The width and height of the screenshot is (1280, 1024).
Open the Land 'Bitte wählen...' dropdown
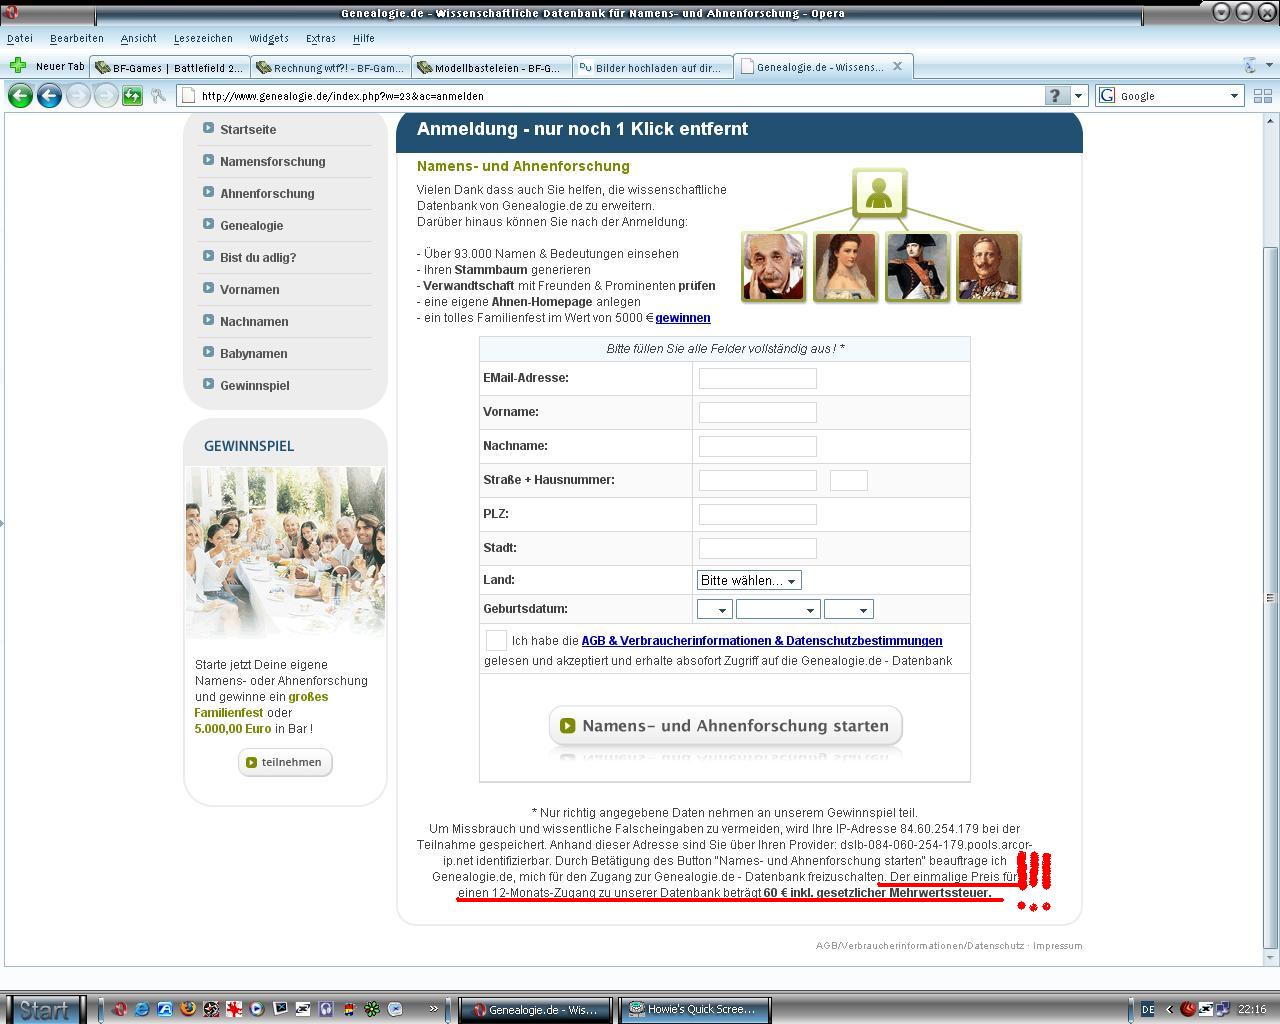coord(749,580)
